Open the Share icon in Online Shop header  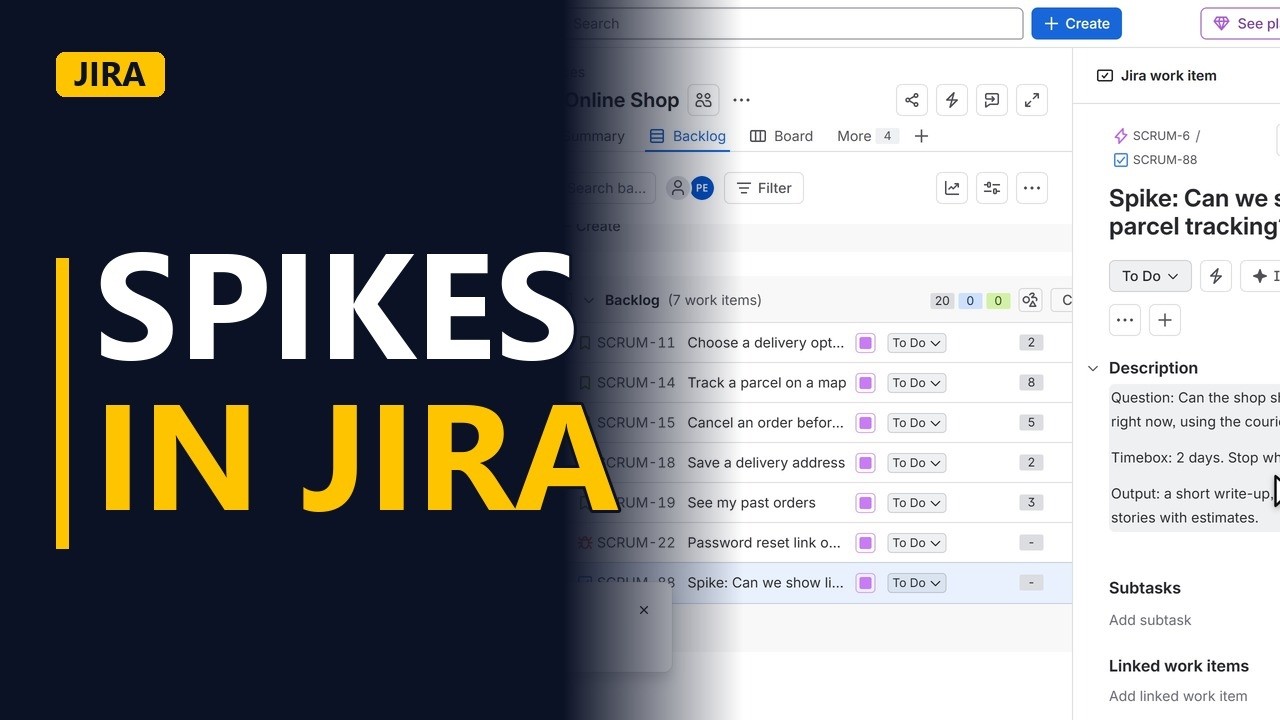[911, 100]
